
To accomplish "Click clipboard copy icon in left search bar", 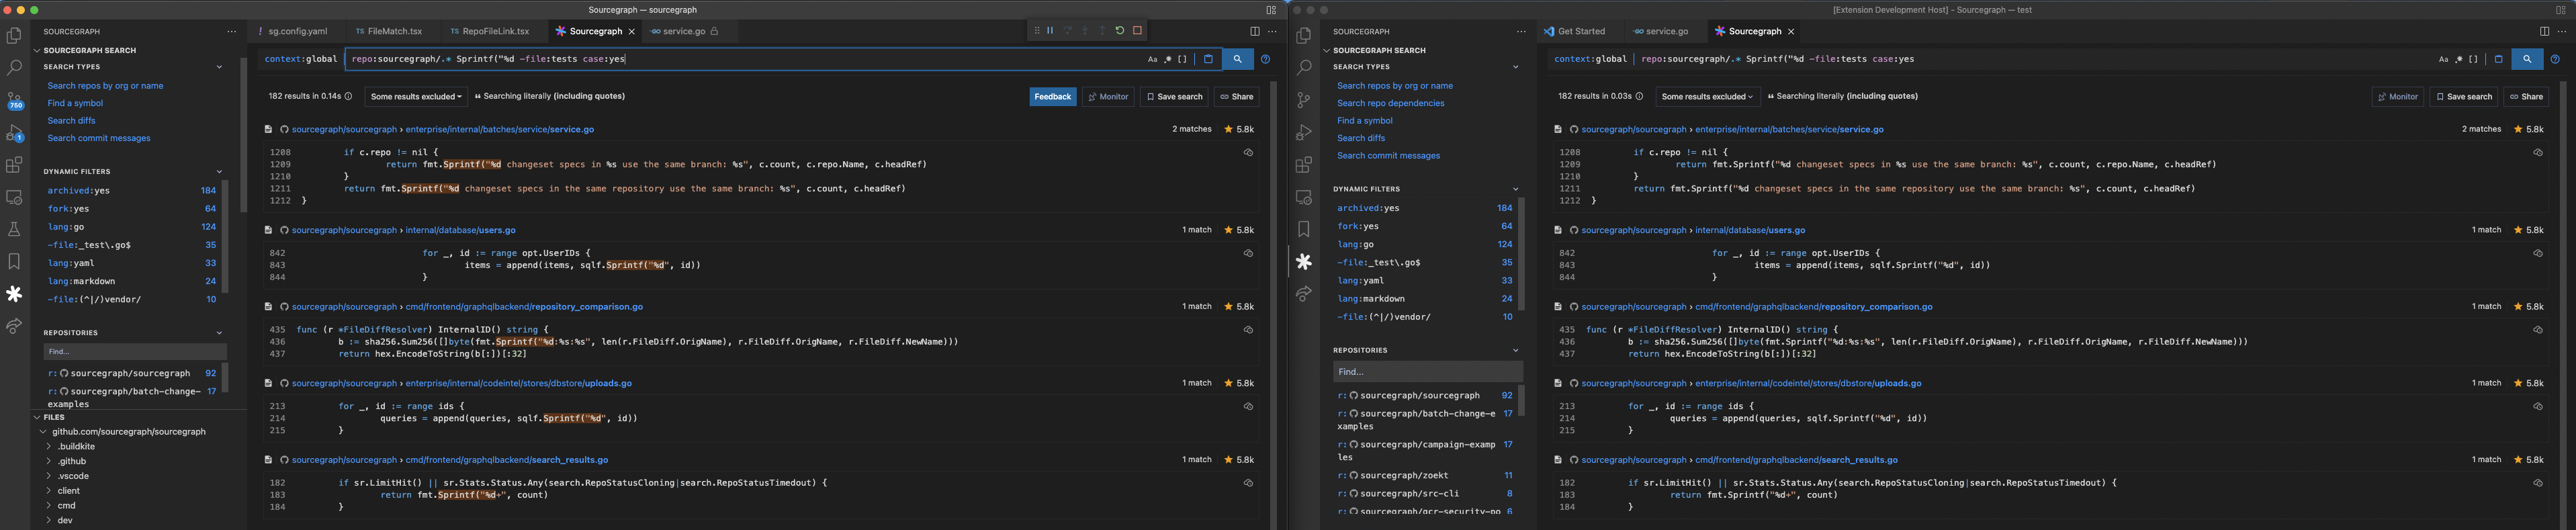I will (1208, 59).
